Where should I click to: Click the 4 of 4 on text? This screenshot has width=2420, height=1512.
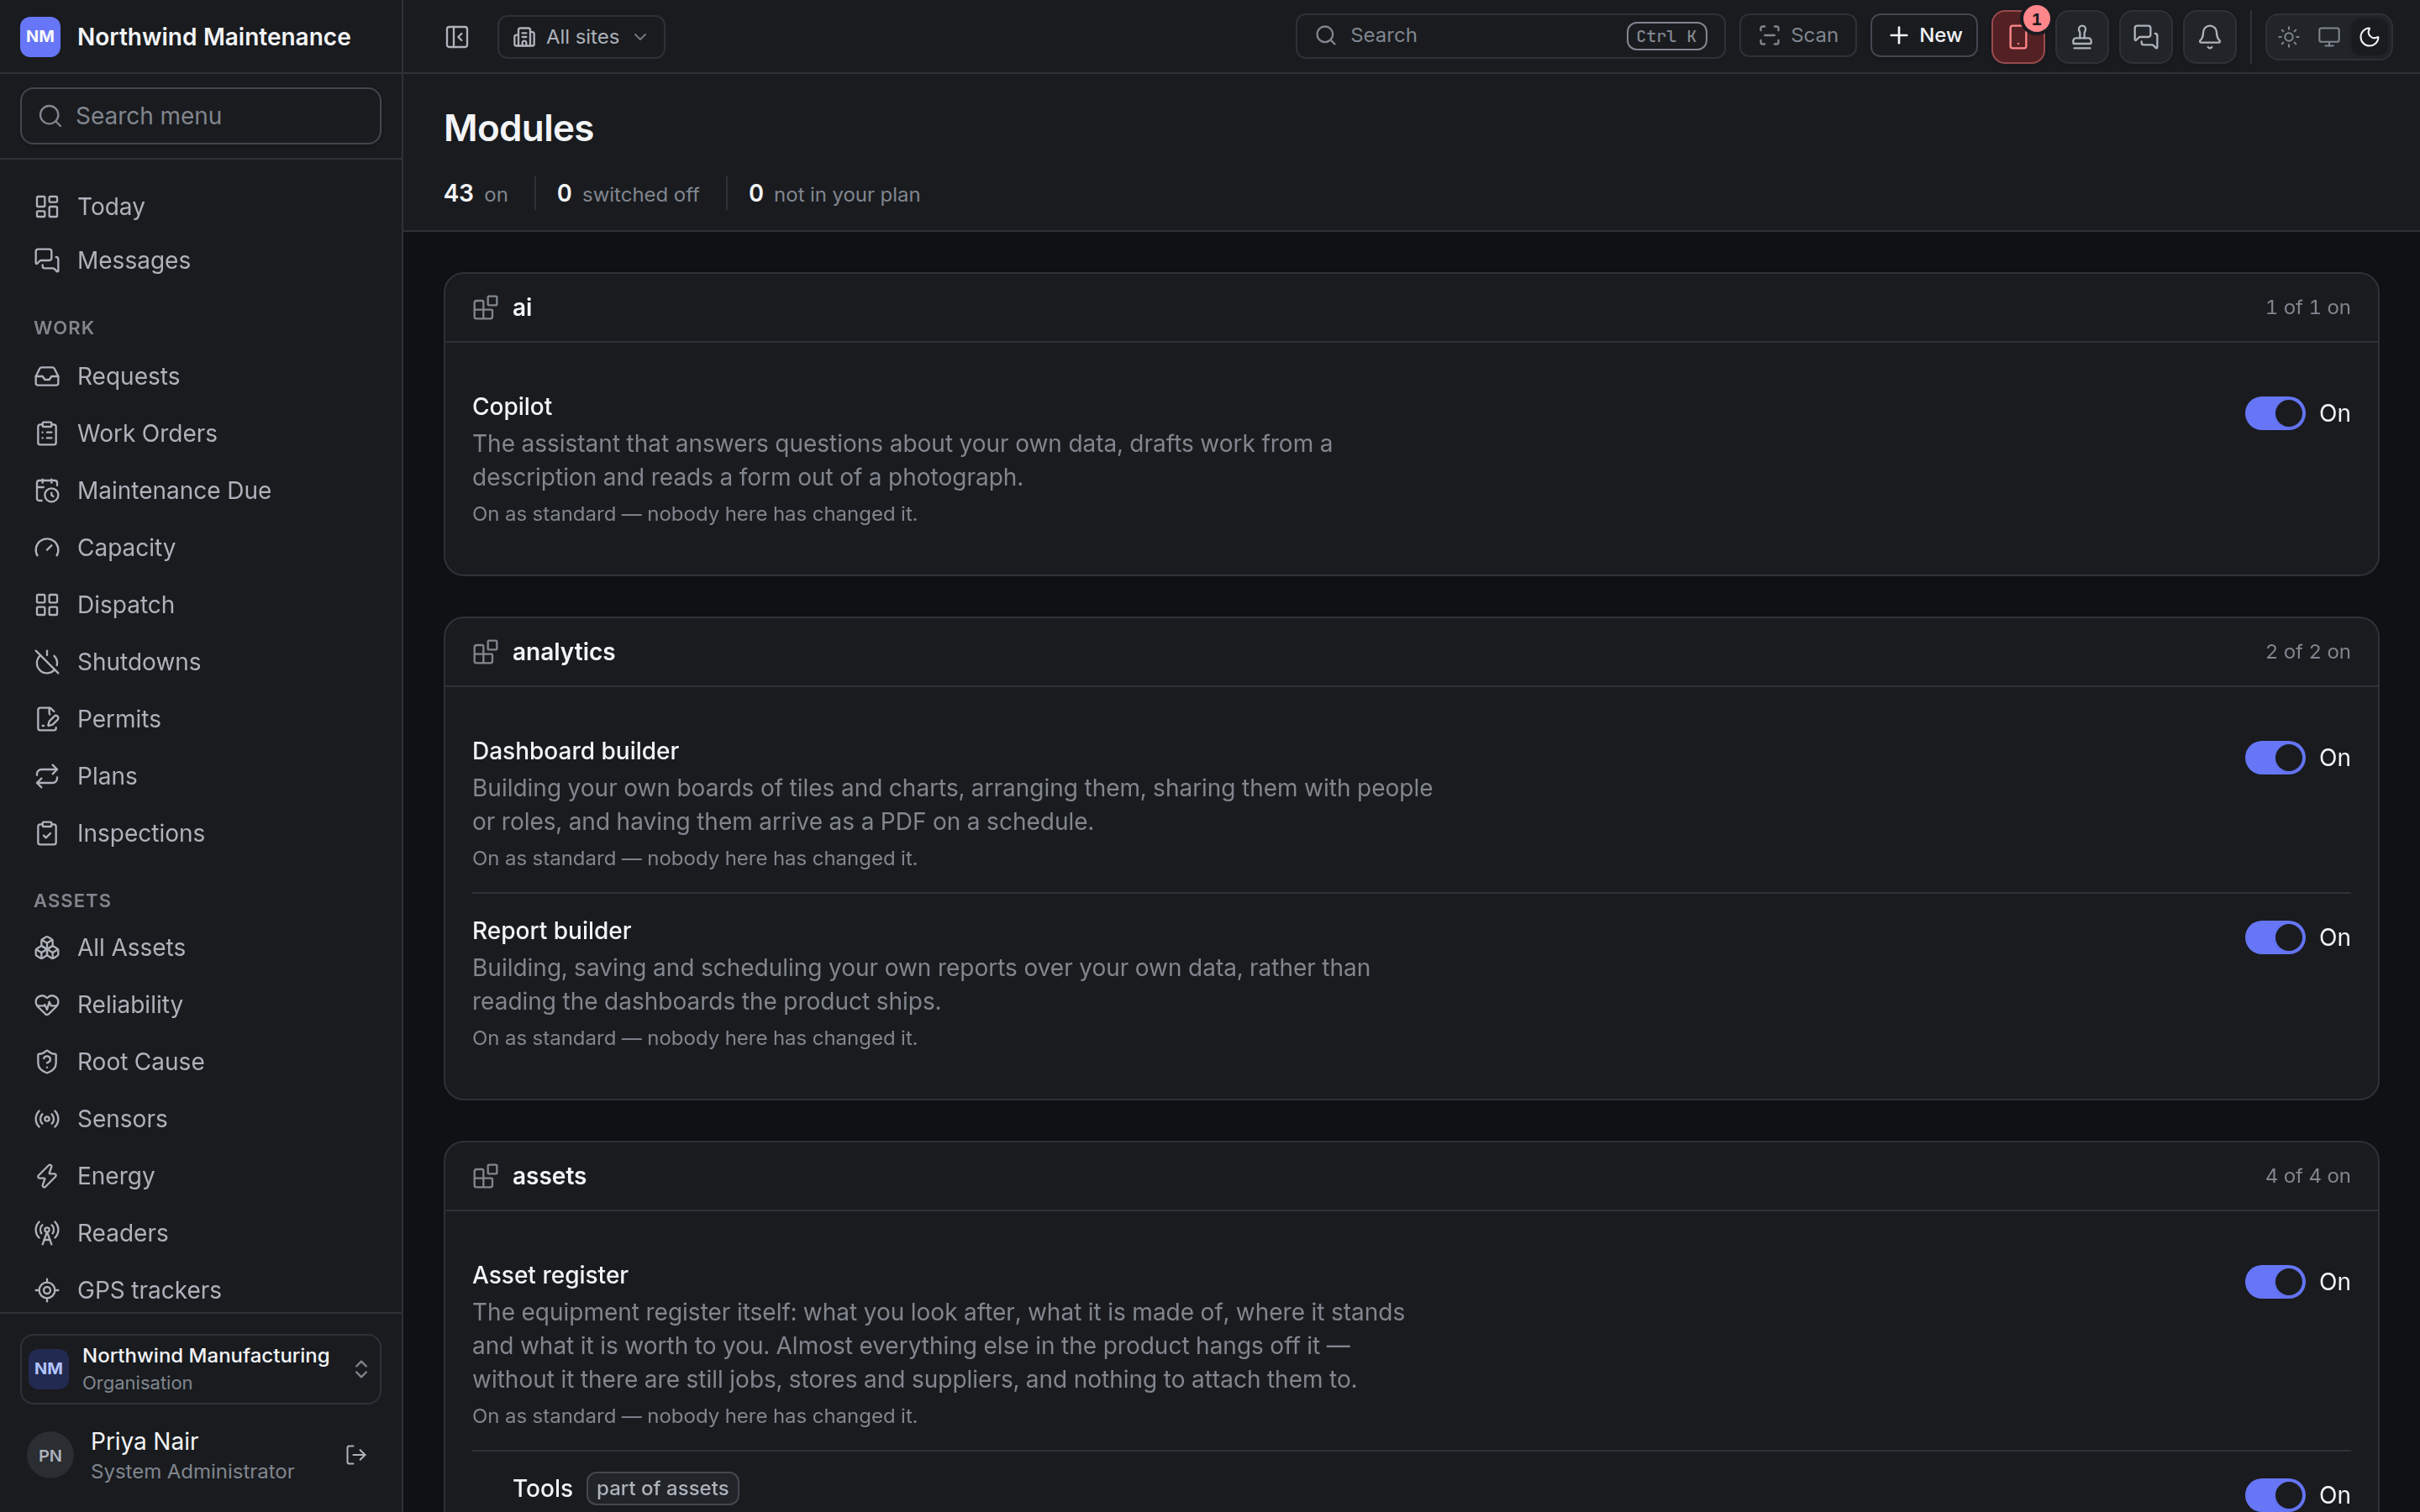coord(2307,1176)
